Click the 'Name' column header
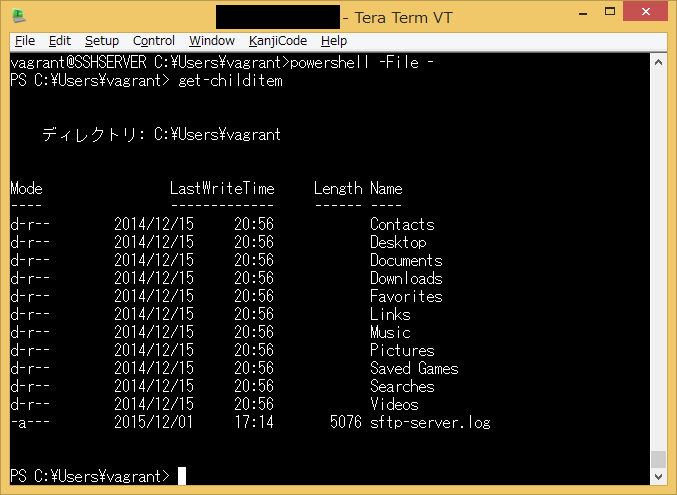The width and height of the screenshot is (677, 495). pyautogui.click(x=386, y=188)
